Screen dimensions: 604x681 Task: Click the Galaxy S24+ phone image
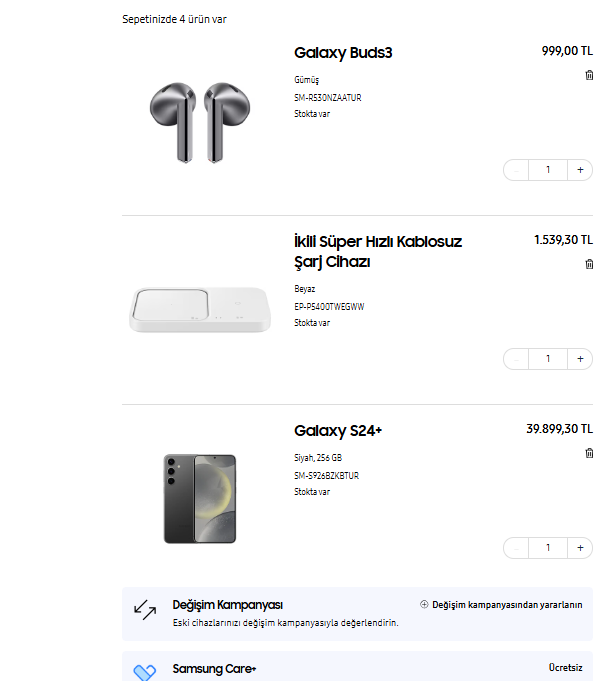click(200, 498)
